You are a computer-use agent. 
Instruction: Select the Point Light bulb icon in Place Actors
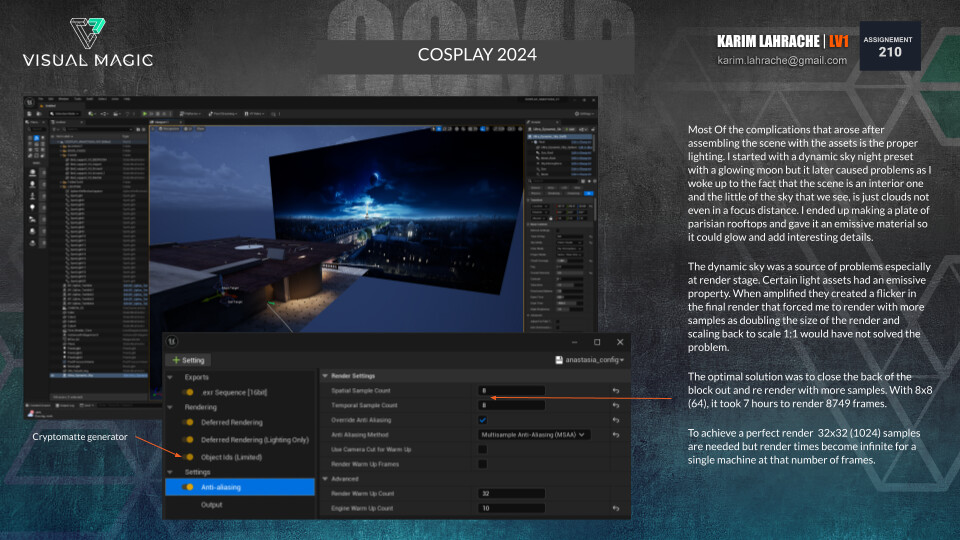click(x=32, y=207)
